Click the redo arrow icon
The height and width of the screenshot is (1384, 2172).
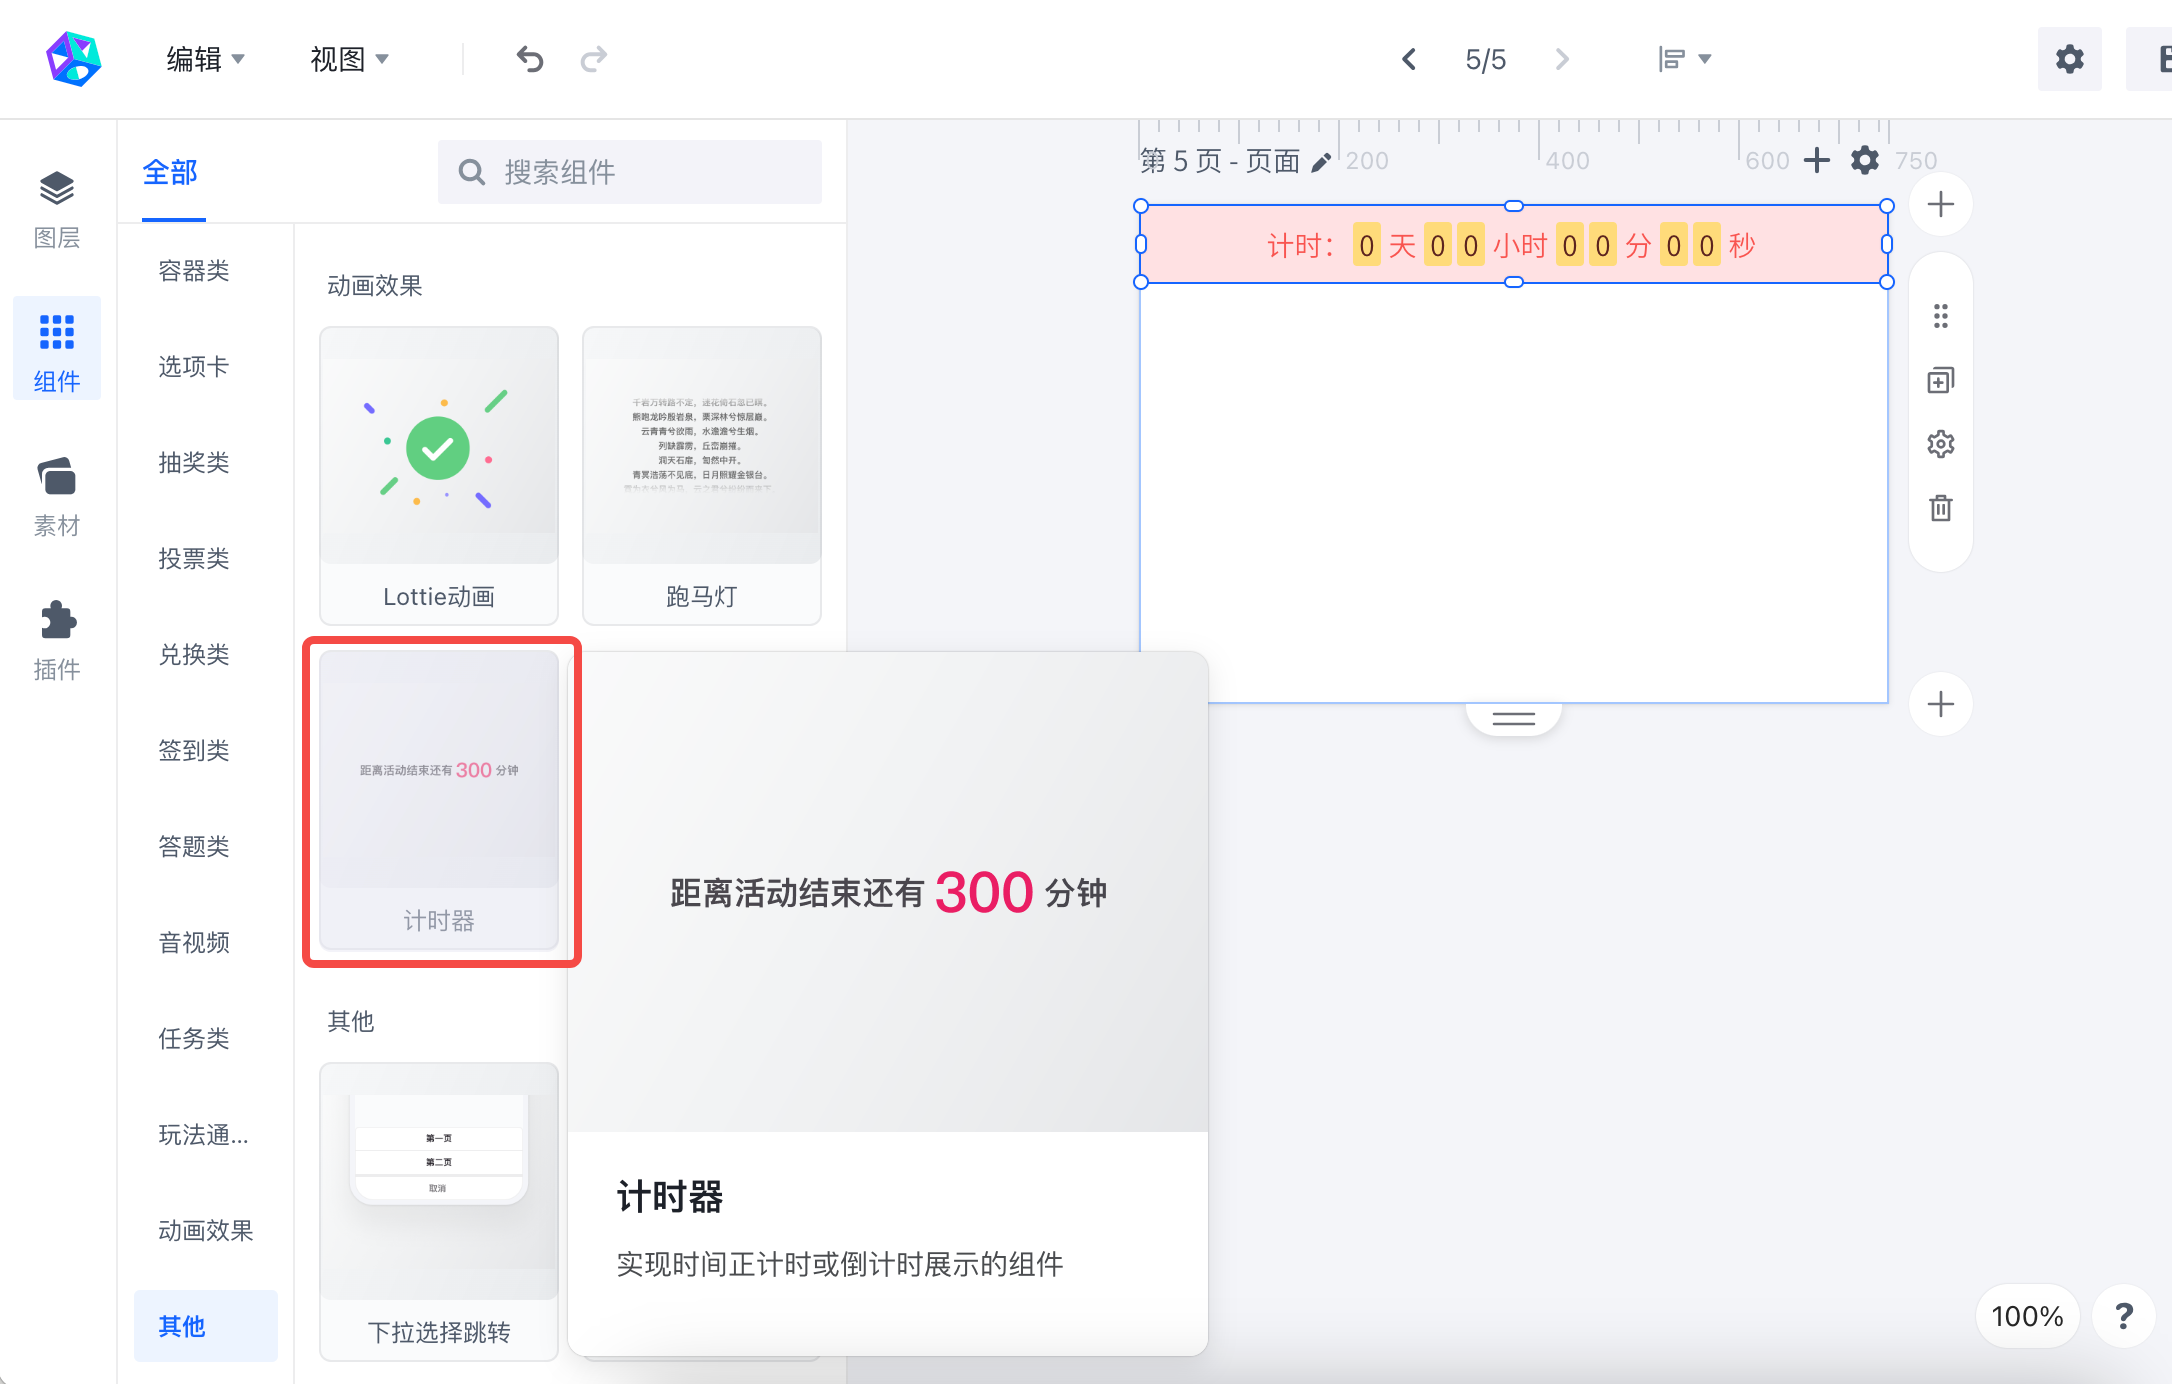[x=594, y=60]
